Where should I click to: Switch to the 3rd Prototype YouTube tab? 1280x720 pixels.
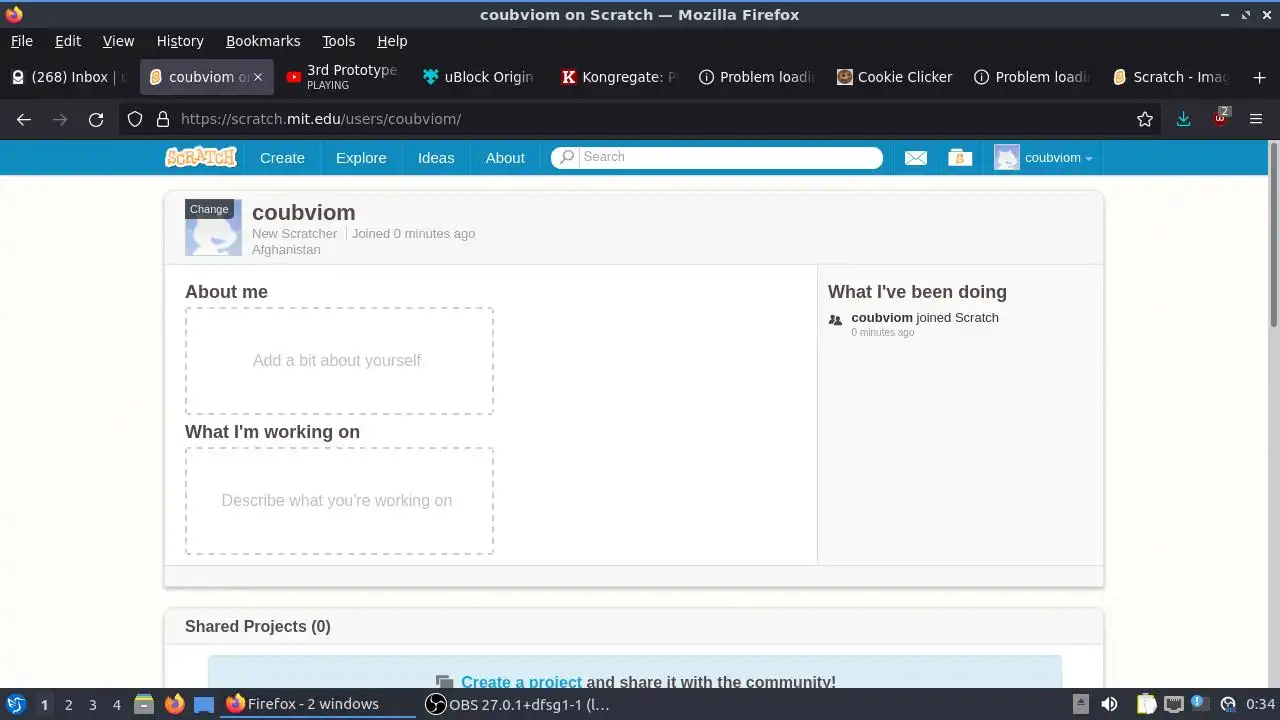click(x=342, y=77)
